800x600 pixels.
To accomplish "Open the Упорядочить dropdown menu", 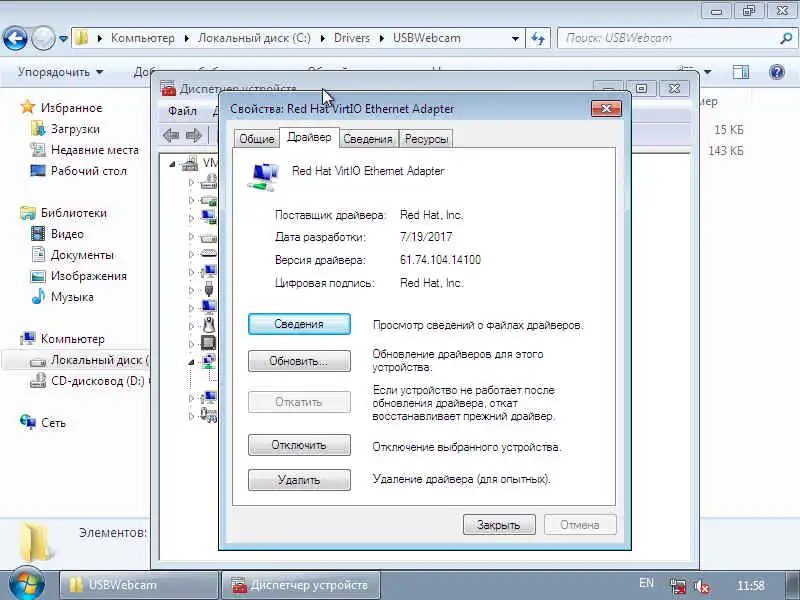I will pos(60,72).
